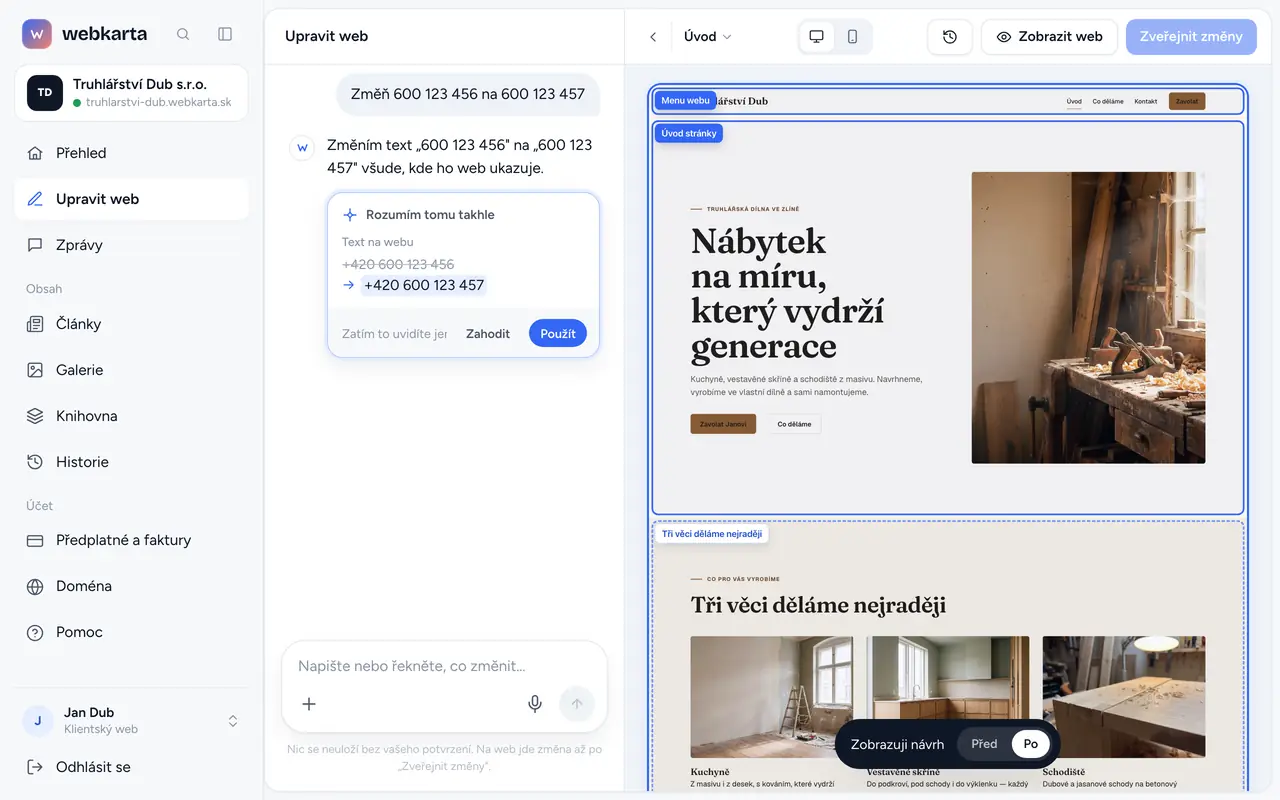Image resolution: width=1280 pixels, height=800 pixels.
Task: Click the J user avatar
Action: 38,720
